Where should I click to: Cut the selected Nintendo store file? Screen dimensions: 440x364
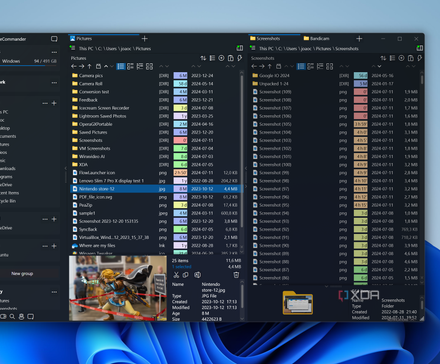point(176,275)
